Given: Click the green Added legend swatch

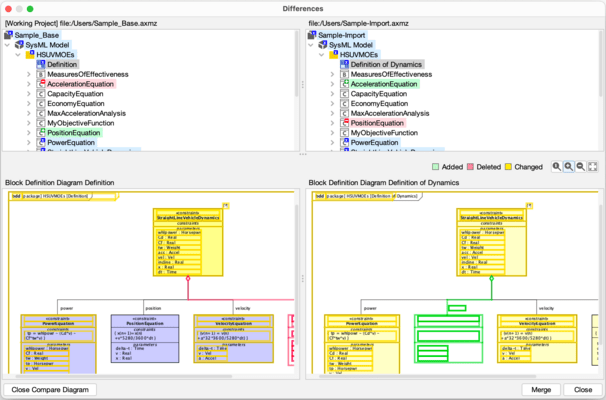Looking at the screenshot, I should click(437, 166).
